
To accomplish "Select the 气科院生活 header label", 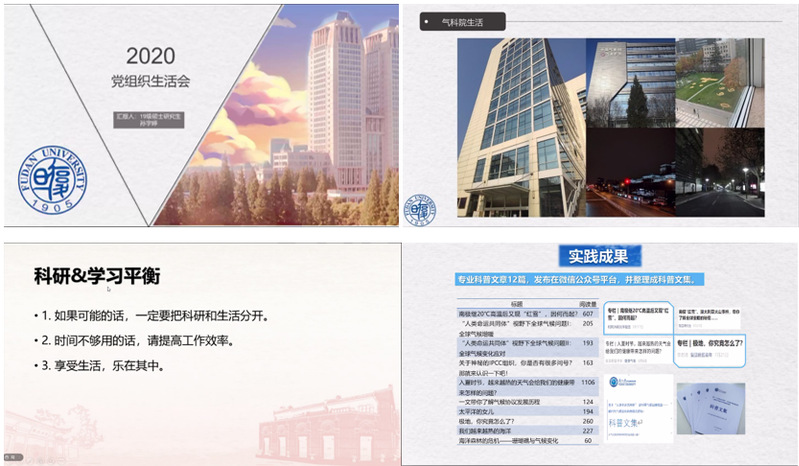I will coord(458,21).
